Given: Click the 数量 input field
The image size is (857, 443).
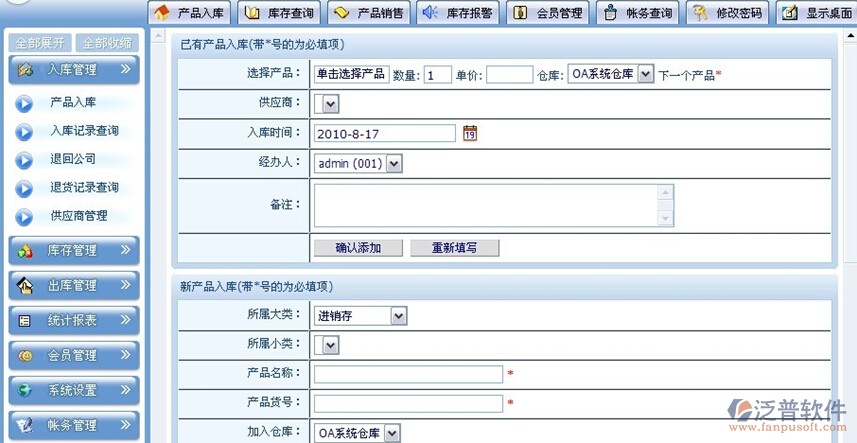Looking at the screenshot, I should click(x=438, y=75).
